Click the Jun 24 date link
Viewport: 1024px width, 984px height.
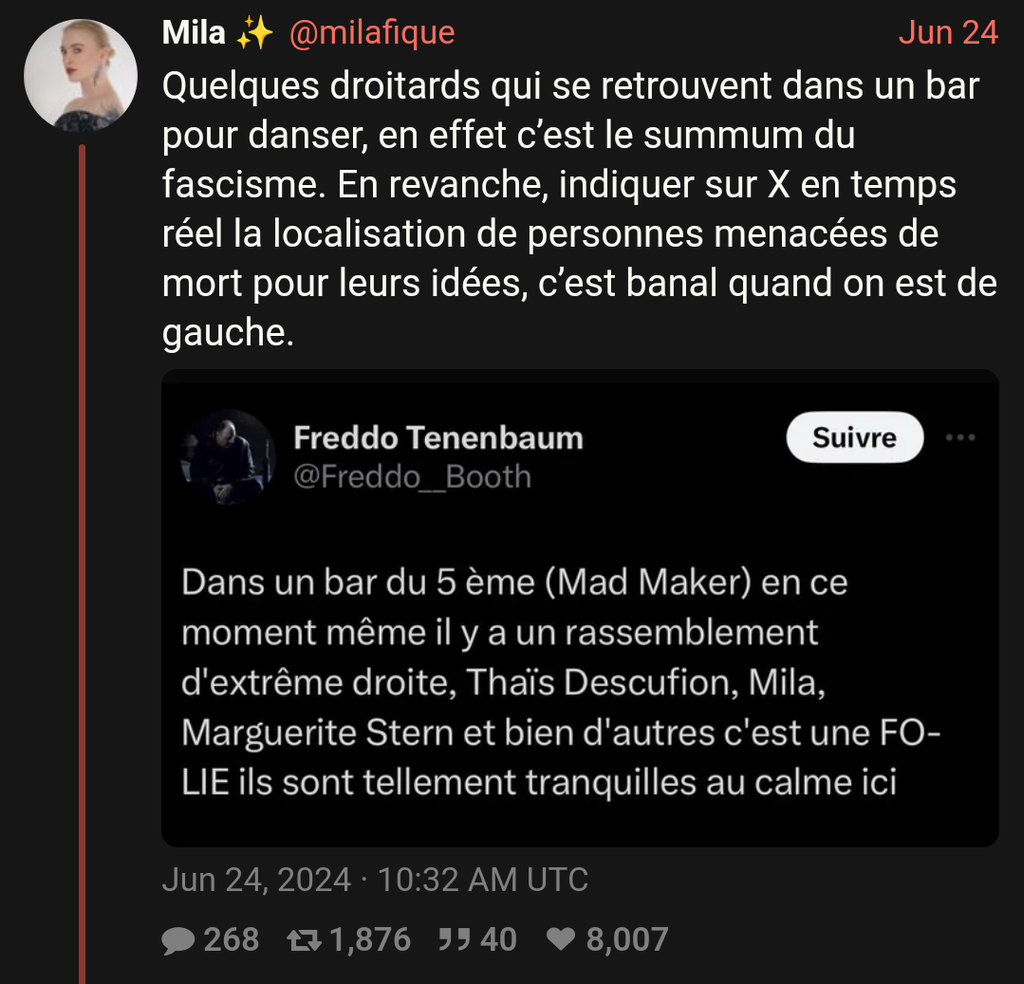tap(948, 33)
